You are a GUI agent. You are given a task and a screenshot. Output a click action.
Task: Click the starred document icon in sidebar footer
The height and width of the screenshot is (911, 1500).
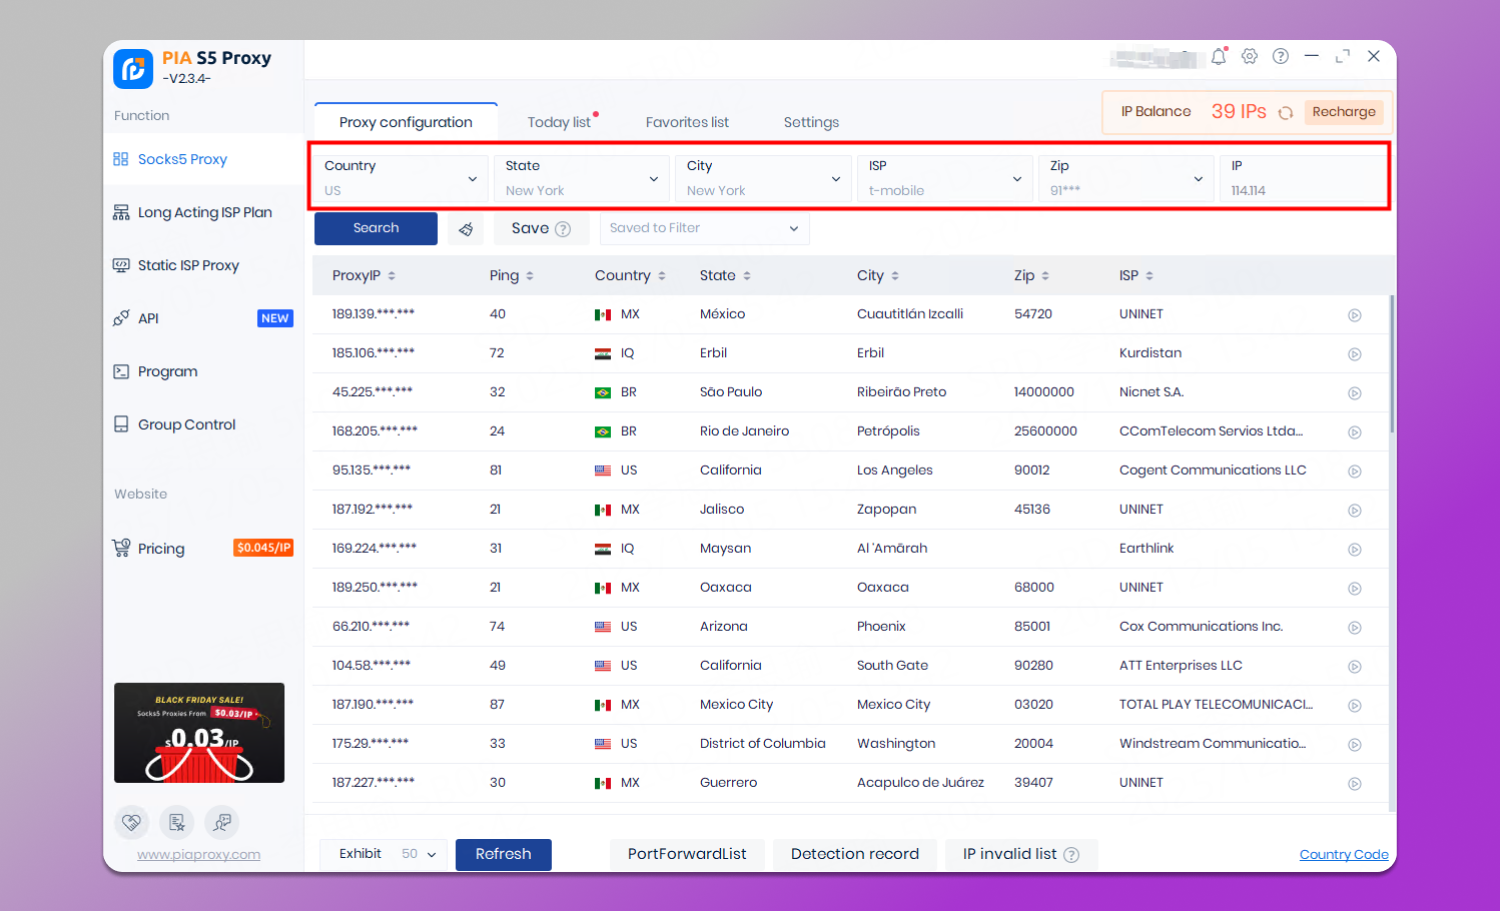[177, 822]
